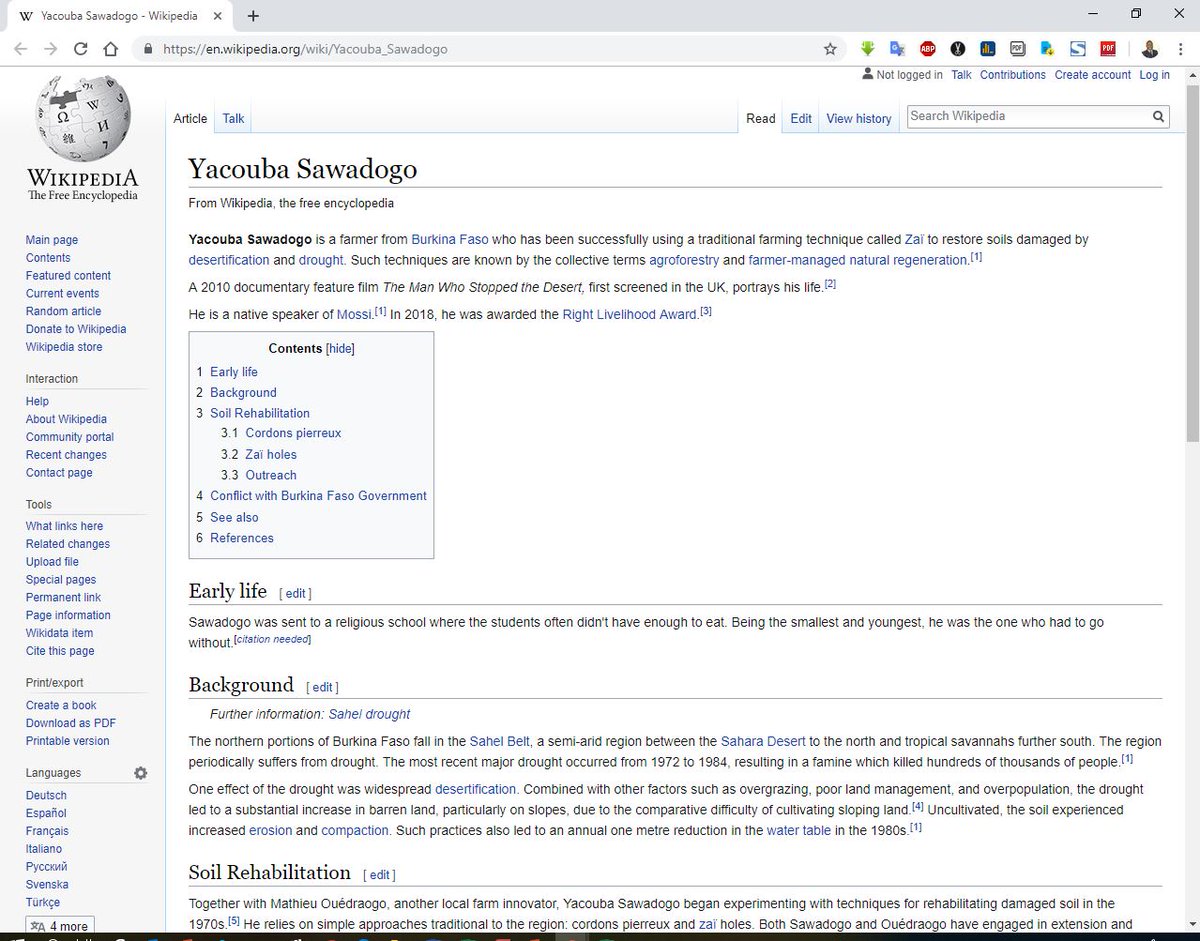Image resolution: width=1200 pixels, height=941 pixels.
Task: Open language settings gear icon
Action: [140, 773]
